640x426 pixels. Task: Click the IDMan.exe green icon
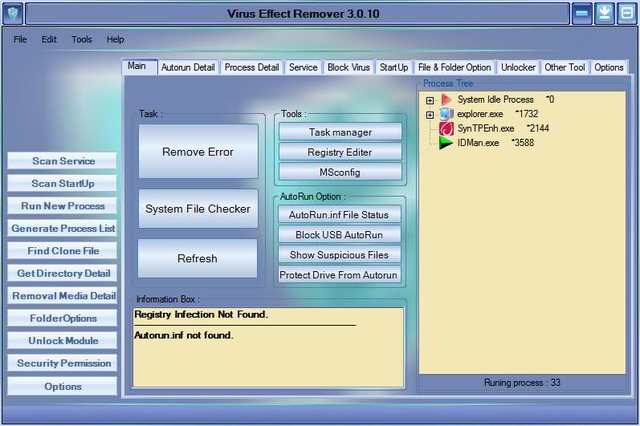446,143
